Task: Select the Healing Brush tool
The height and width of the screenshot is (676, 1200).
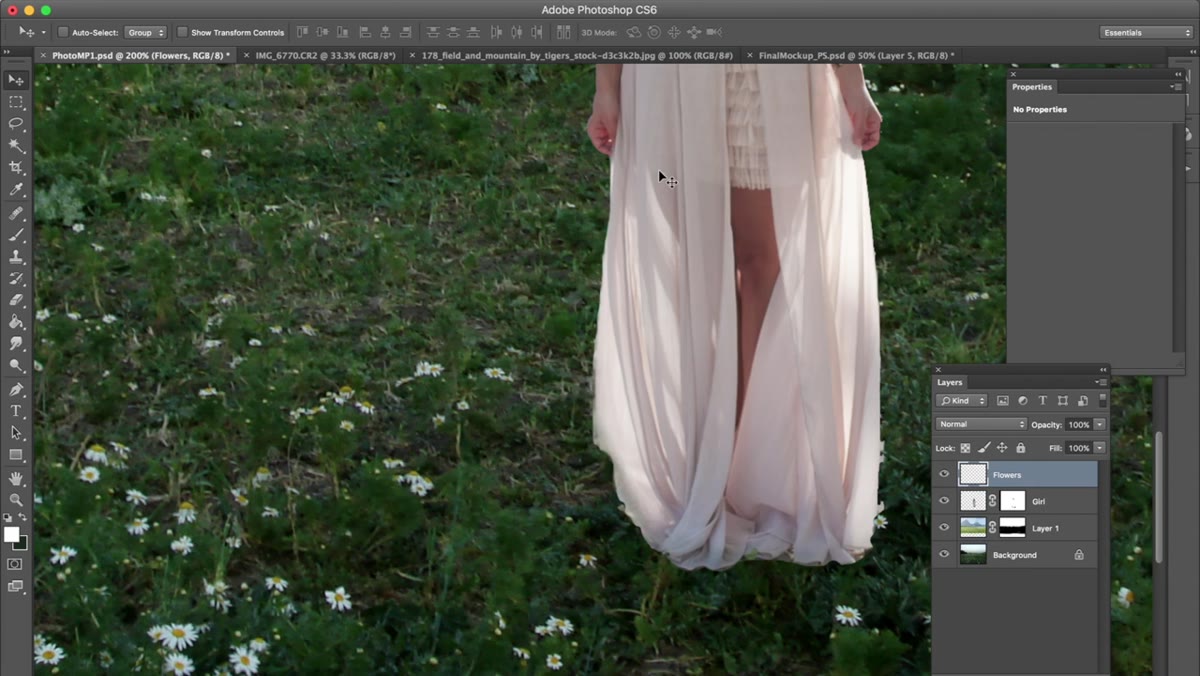Action: (16, 213)
